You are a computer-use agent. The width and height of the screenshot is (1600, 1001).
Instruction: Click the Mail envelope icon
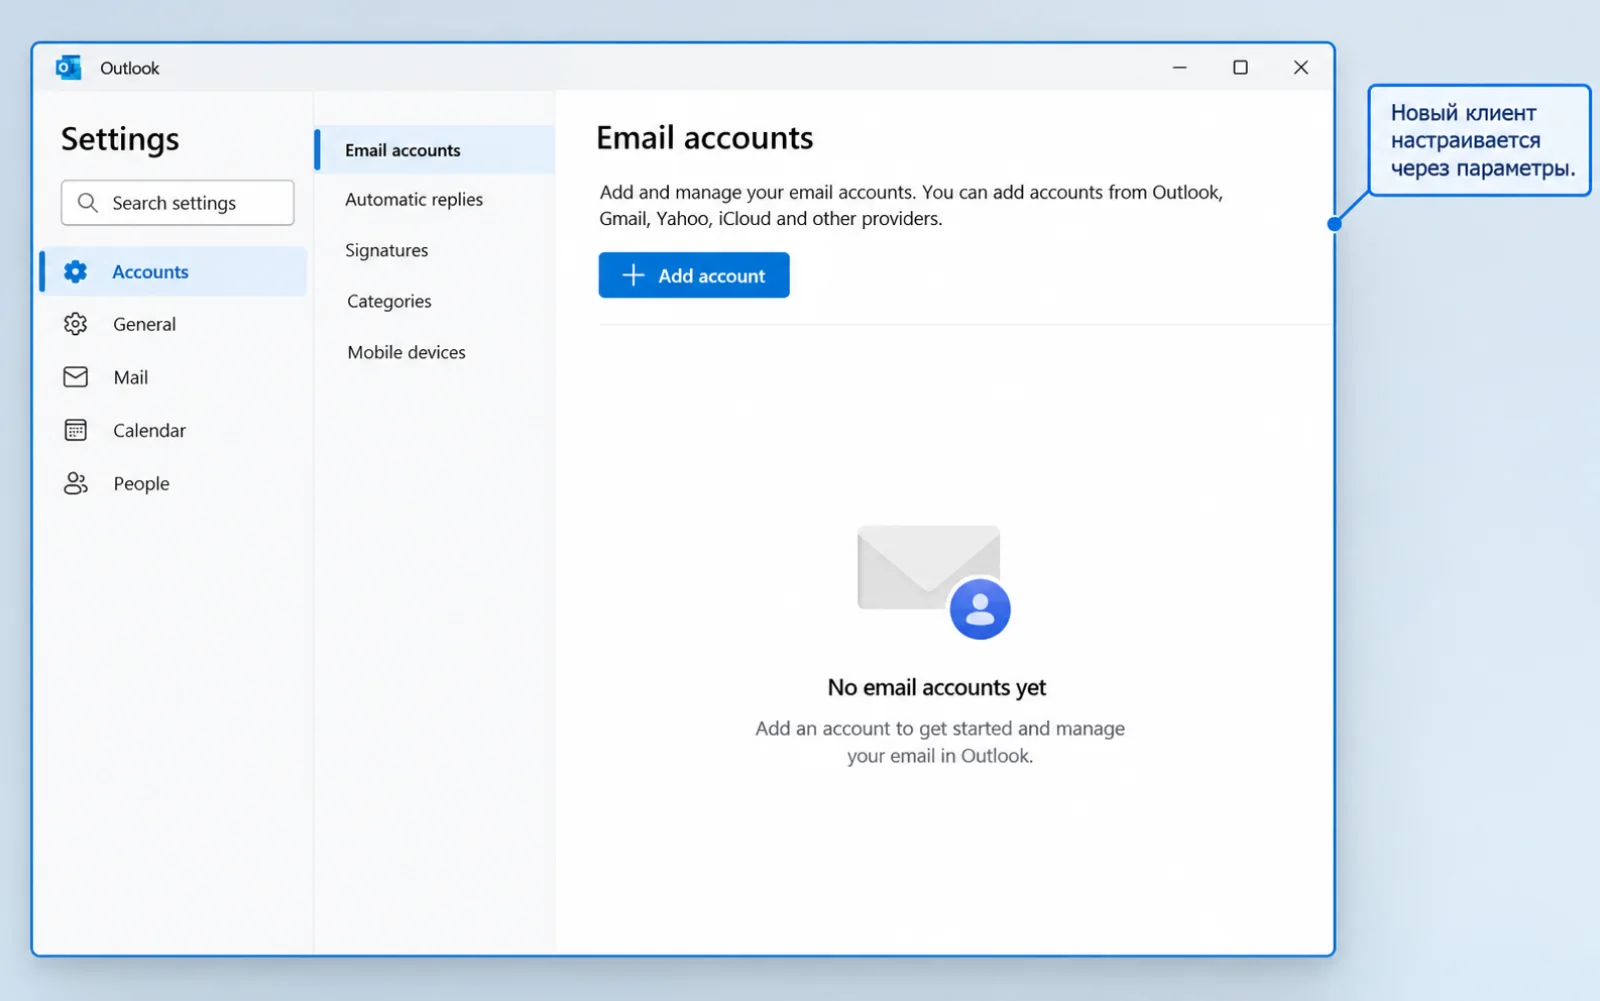tap(76, 377)
